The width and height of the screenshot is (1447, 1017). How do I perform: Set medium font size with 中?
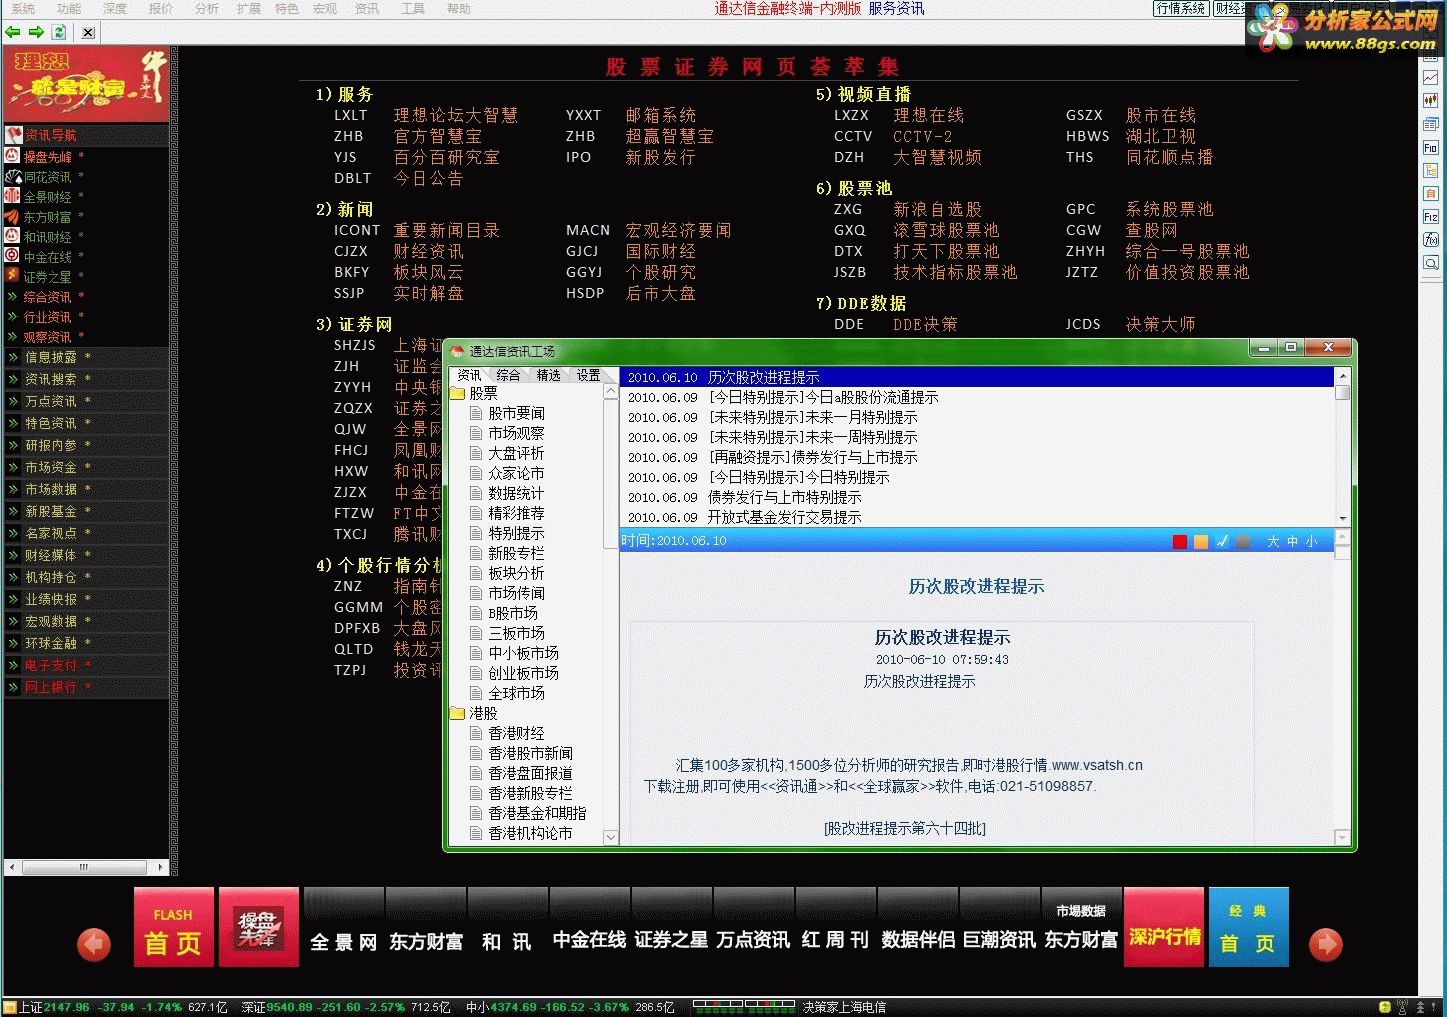click(1292, 541)
